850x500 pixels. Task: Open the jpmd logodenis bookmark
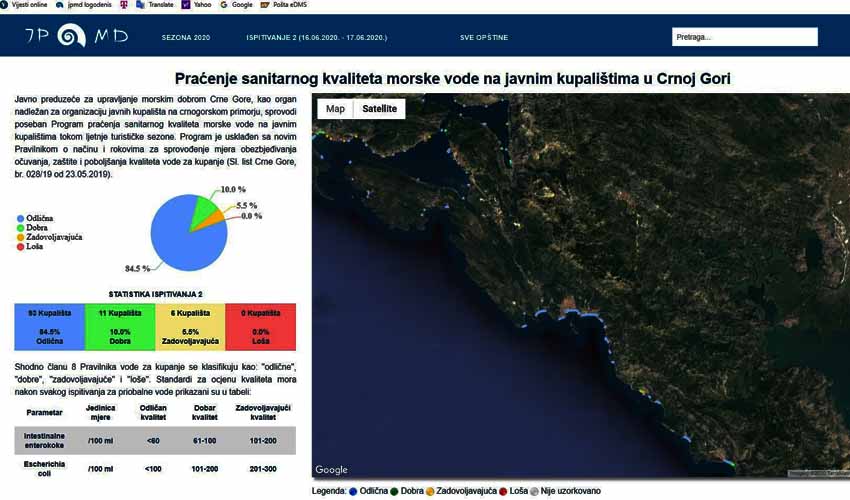coord(84,4)
